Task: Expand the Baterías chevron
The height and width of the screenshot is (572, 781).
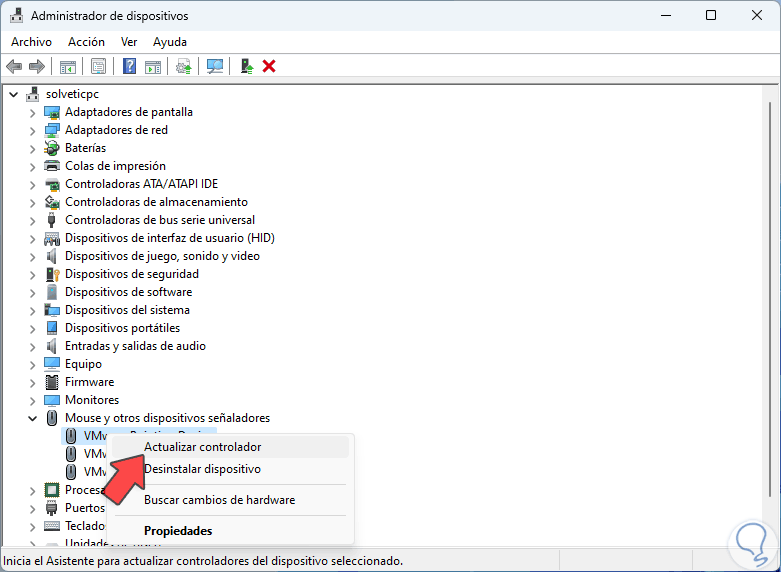Action: 32,148
